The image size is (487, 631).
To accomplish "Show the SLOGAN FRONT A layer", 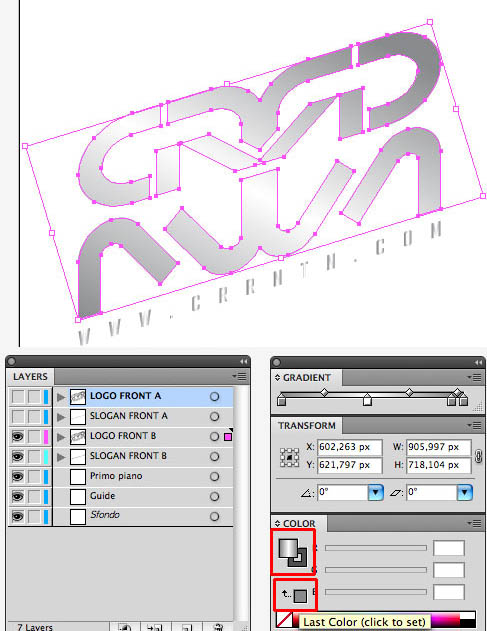I will pos(18,417).
